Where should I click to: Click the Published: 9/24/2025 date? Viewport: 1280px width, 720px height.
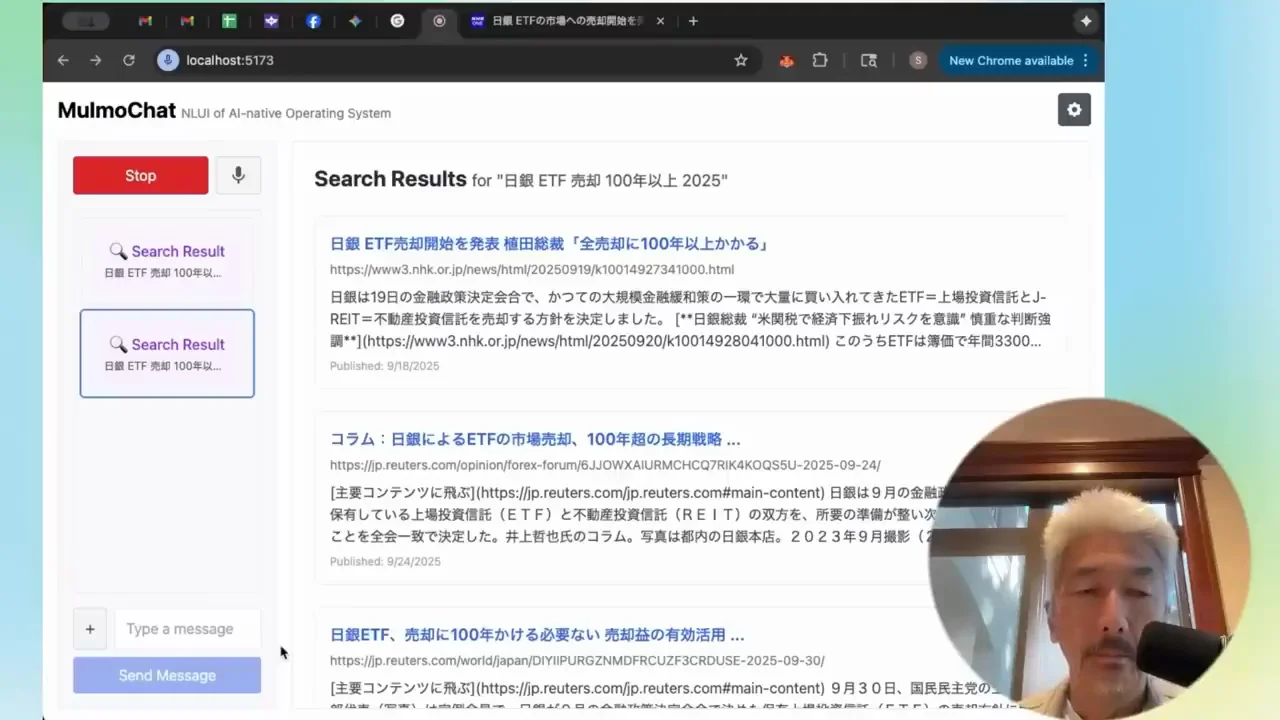[x=385, y=562]
